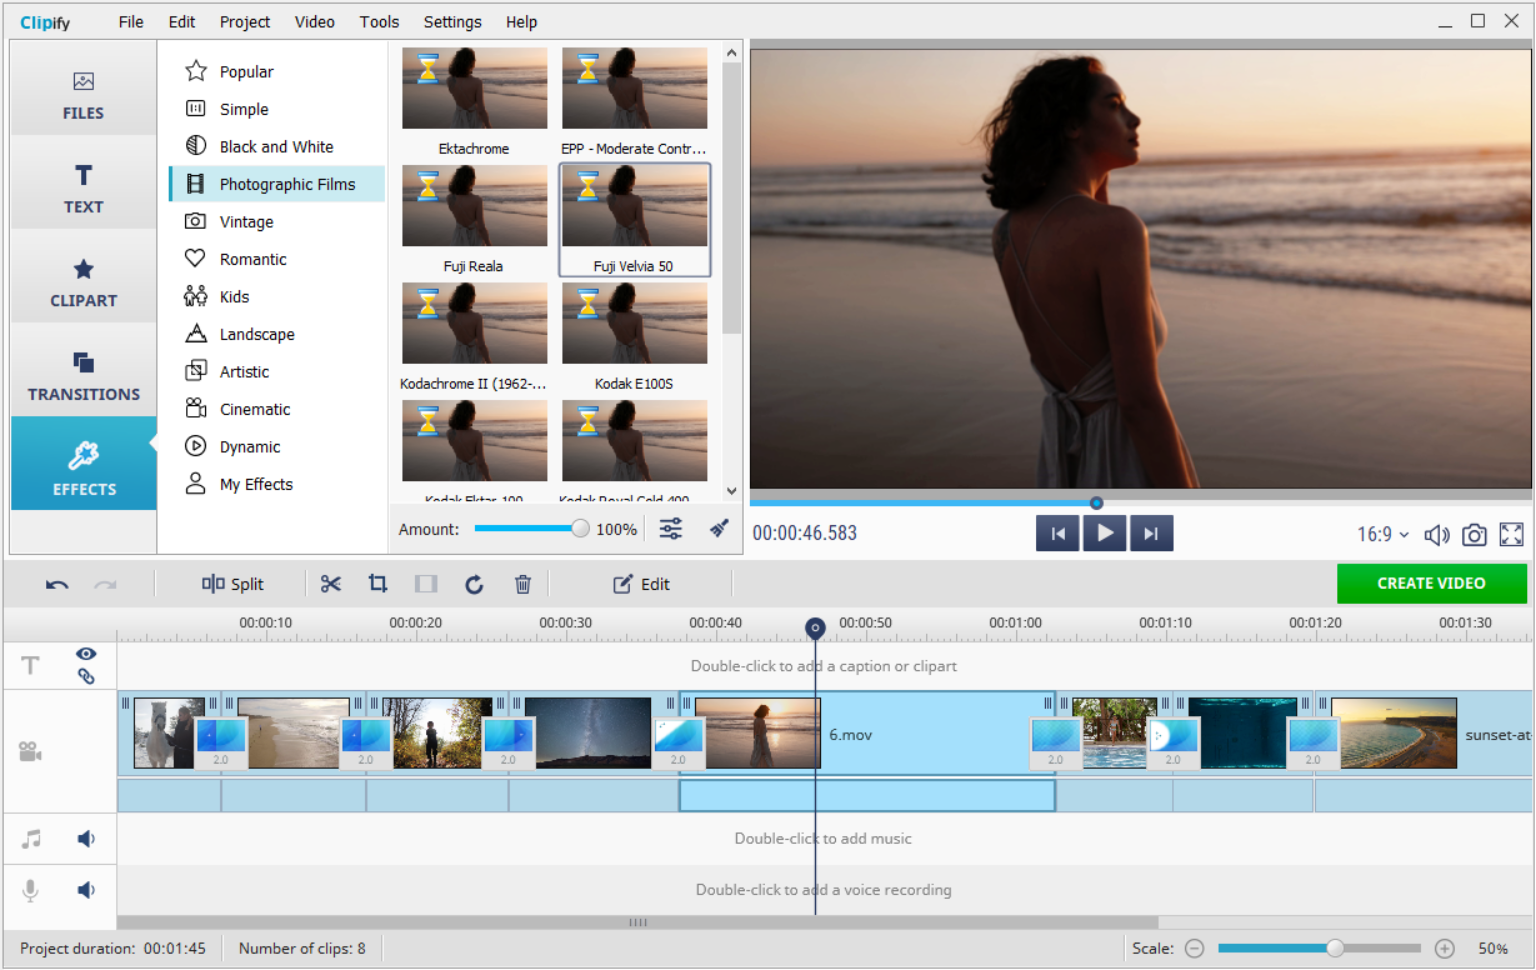Apply the Kodachrome II effect thumbnail
1536x970 pixels.
[474, 323]
